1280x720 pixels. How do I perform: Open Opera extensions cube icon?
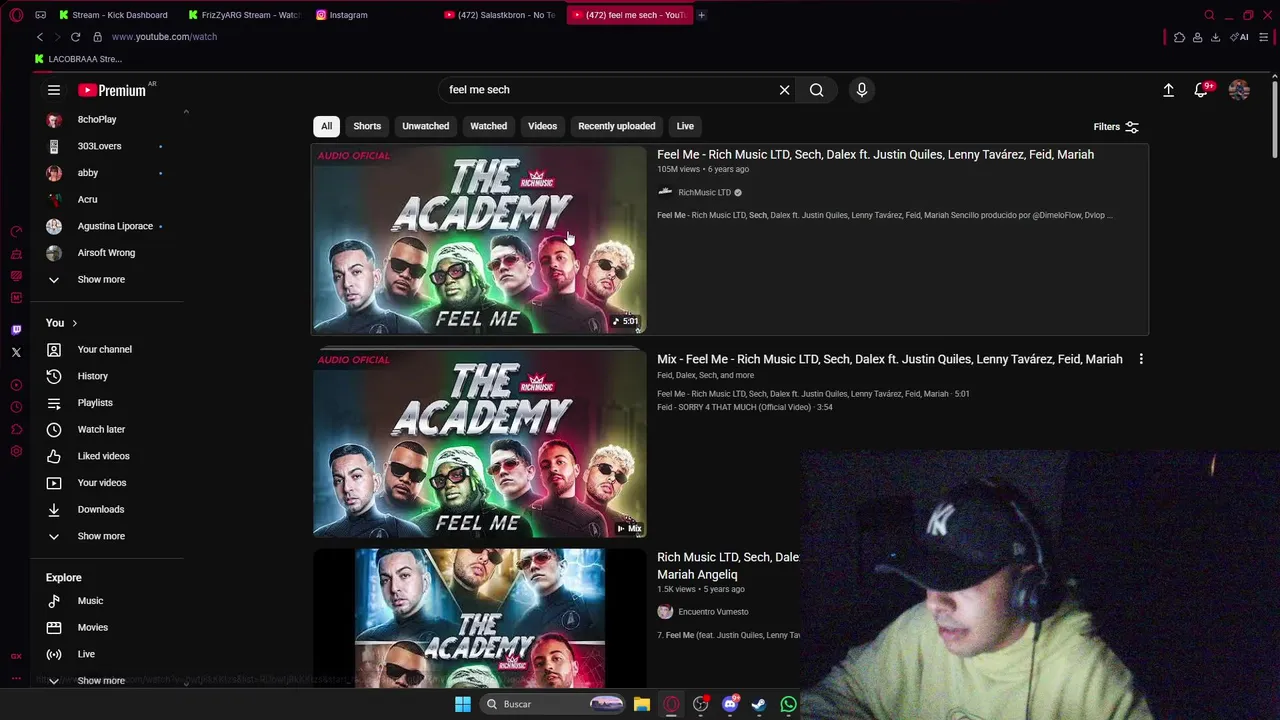tap(1180, 37)
